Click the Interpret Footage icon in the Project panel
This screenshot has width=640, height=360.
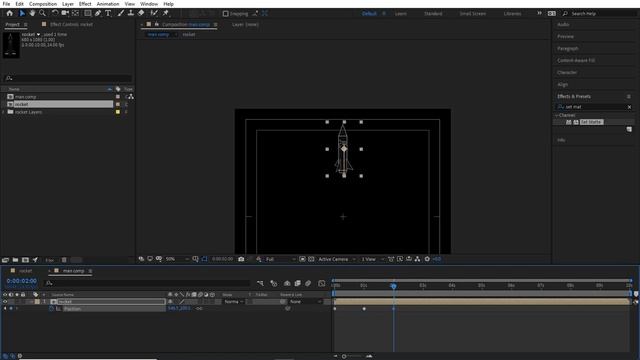5,260
